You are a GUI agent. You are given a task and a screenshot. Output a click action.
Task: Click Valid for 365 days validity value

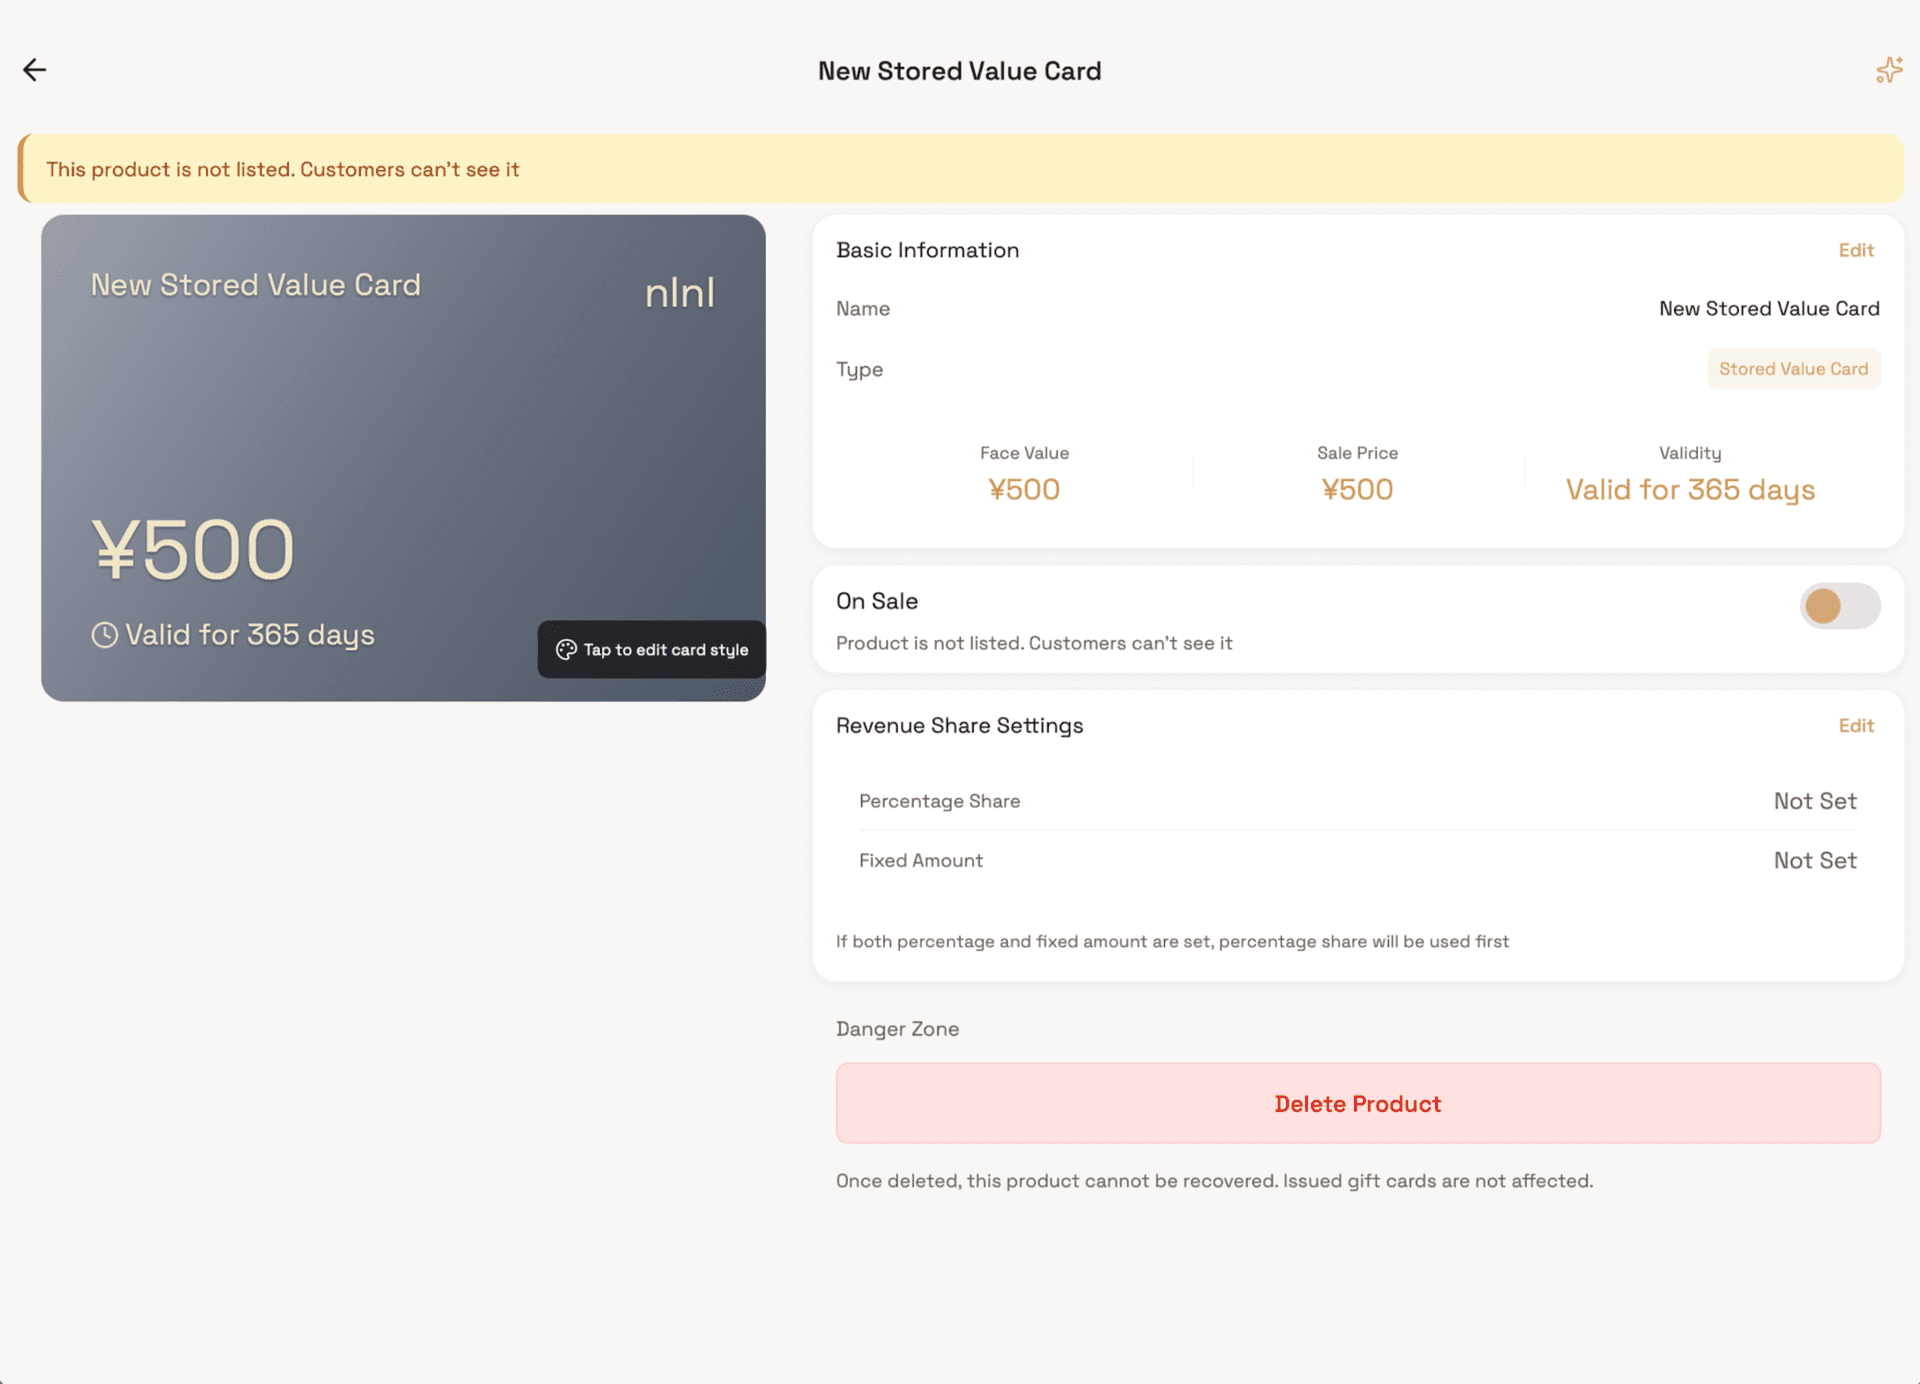point(1689,489)
